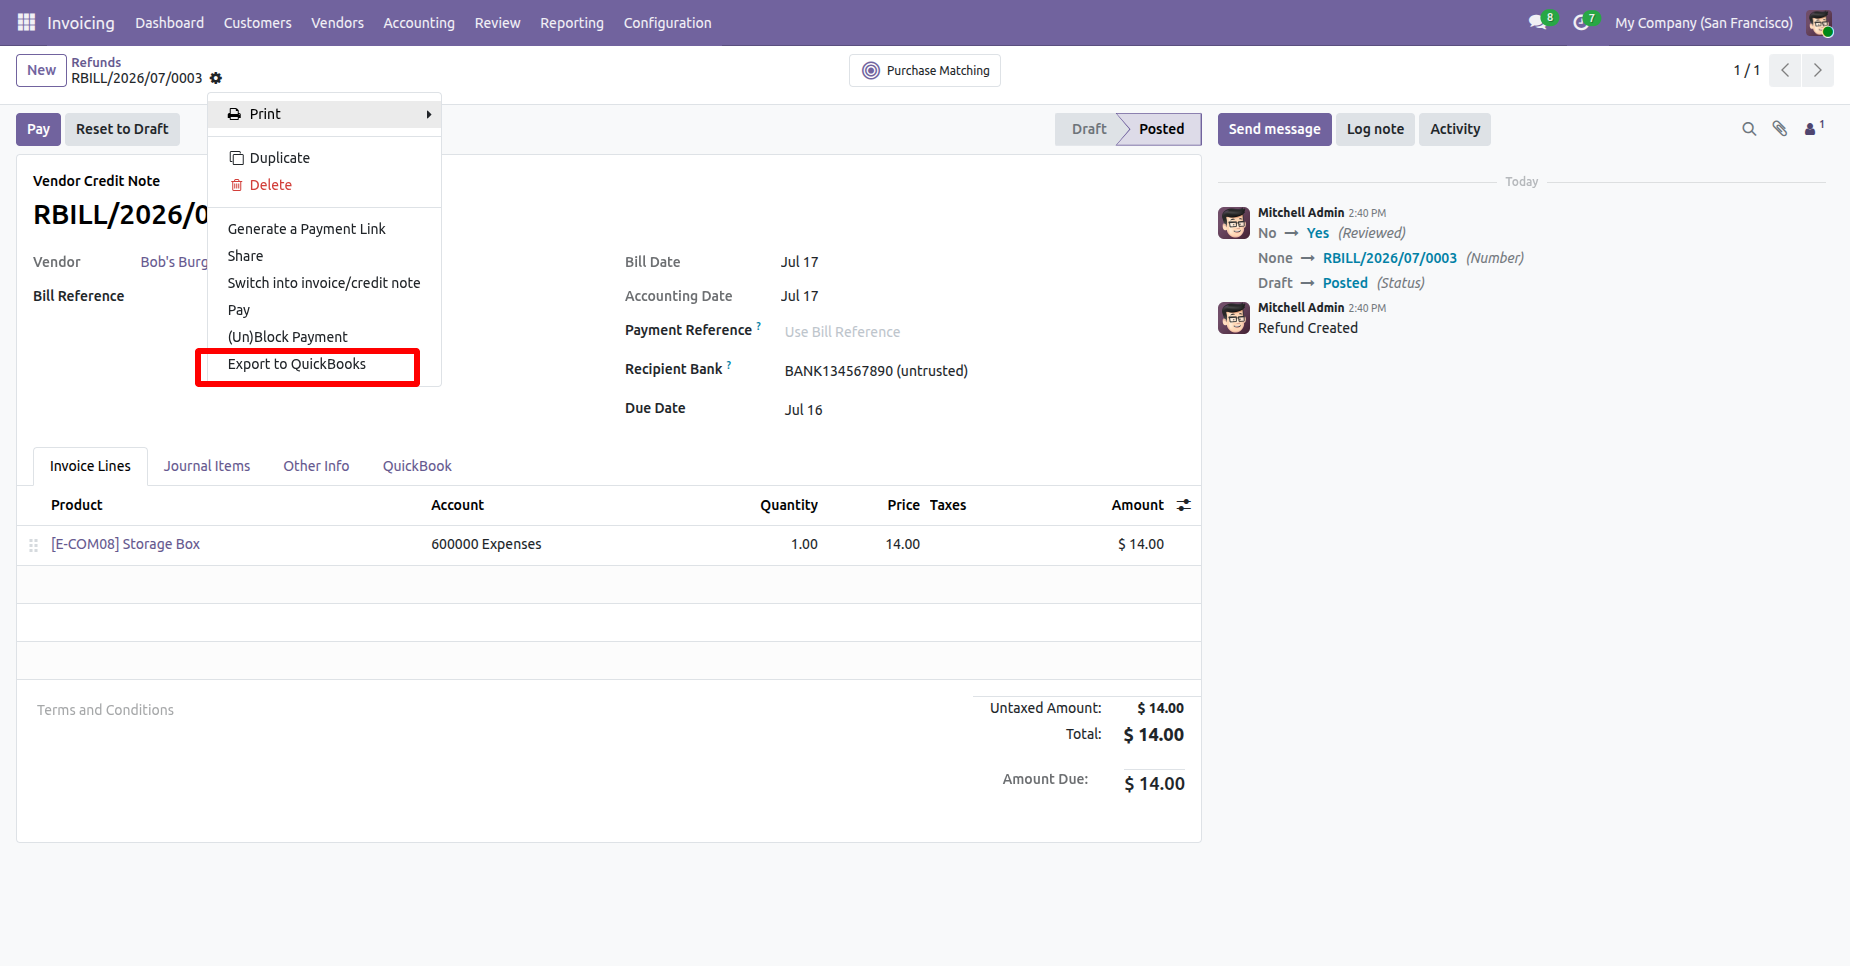This screenshot has width=1850, height=966.
Task: Click the Send message button
Action: coord(1274,129)
